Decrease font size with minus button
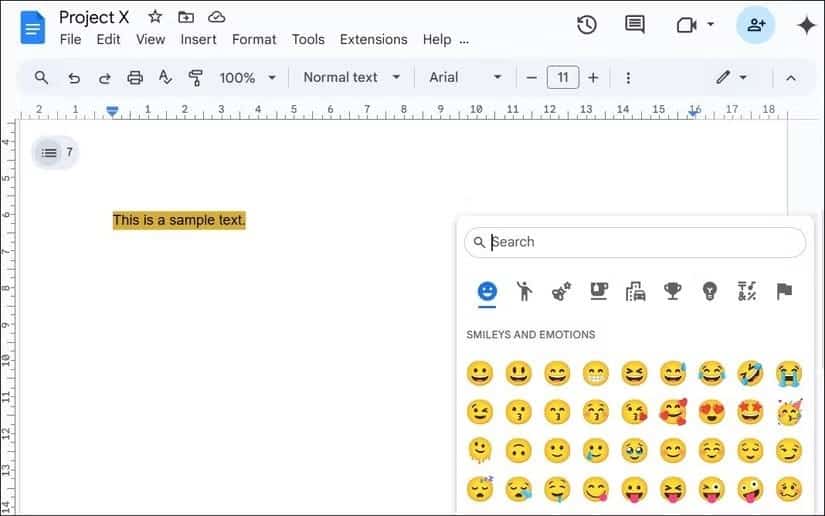 point(531,78)
